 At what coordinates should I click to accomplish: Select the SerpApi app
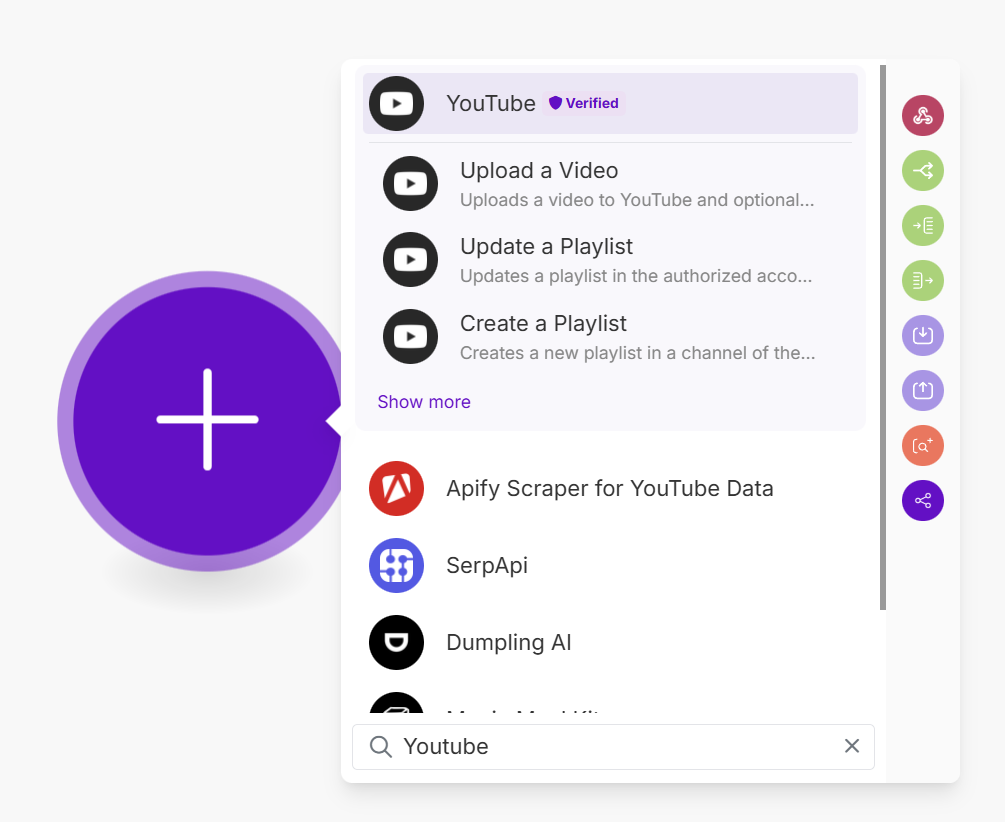(x=610, y=566)
